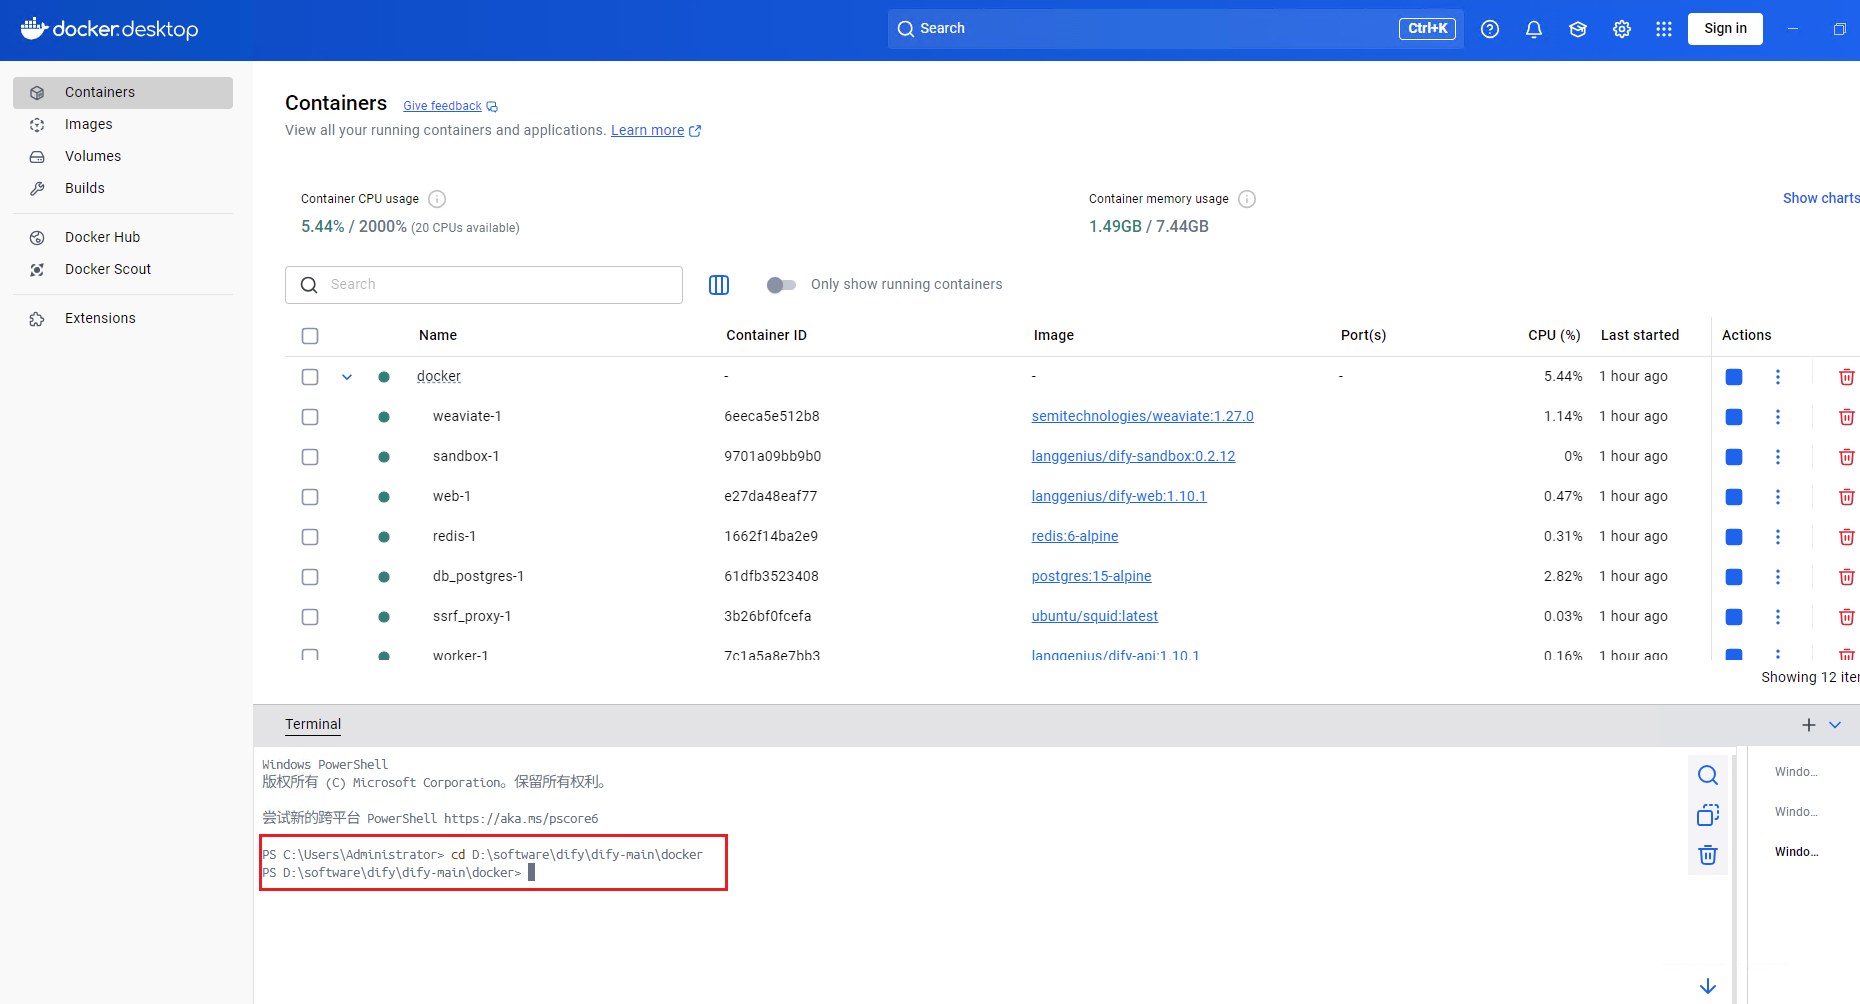The image size is (1860, 1004).
Task: Select the Terminal tab
Action: tap(313, 725)
